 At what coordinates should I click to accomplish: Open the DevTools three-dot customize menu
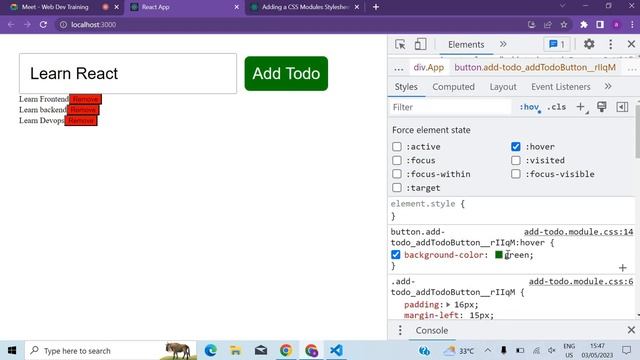(611, 44)
